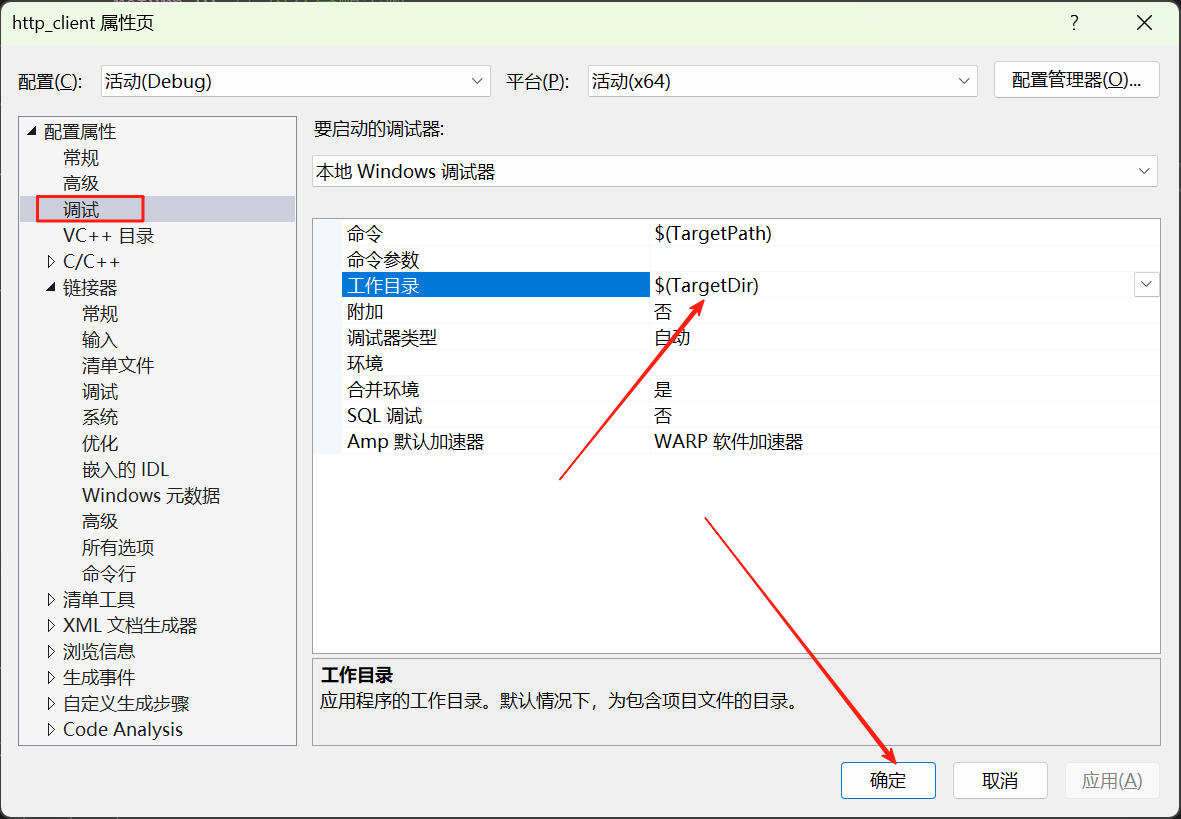Click the 配置管理器 button
Screen dimensions: 1181x819
click(1076, 81)
